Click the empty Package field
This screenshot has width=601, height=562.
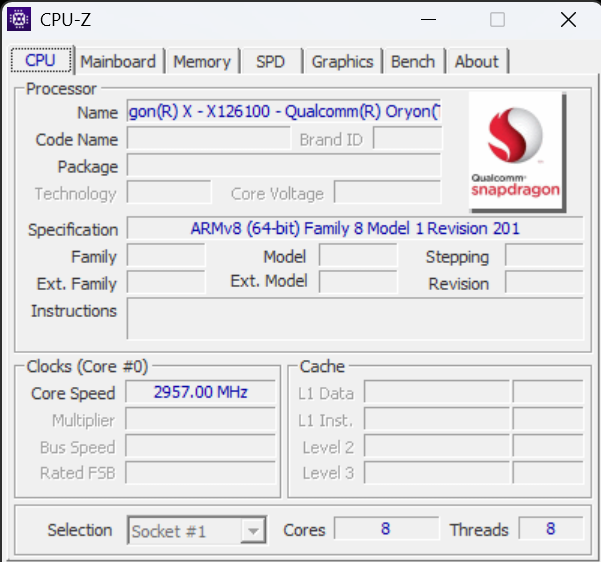(x=284, y=165)
